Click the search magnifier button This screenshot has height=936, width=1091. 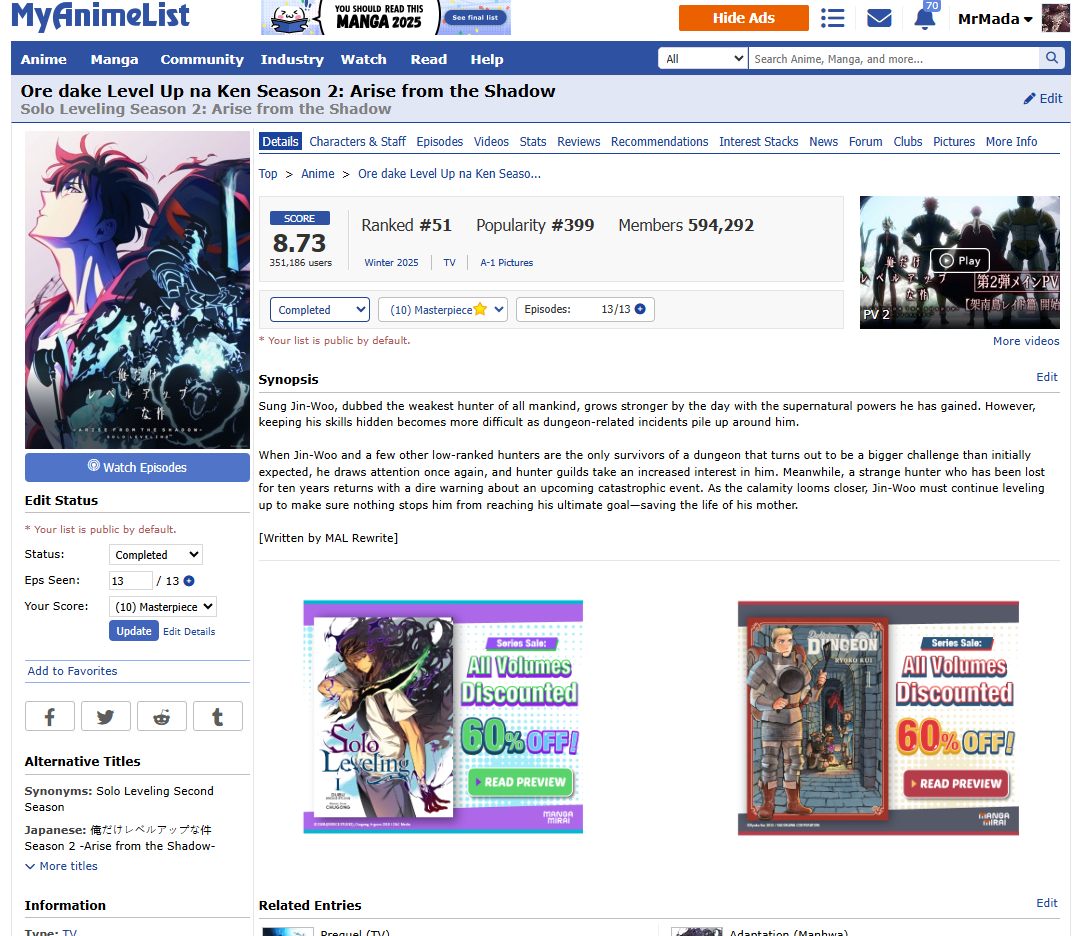pos(1052,58)
